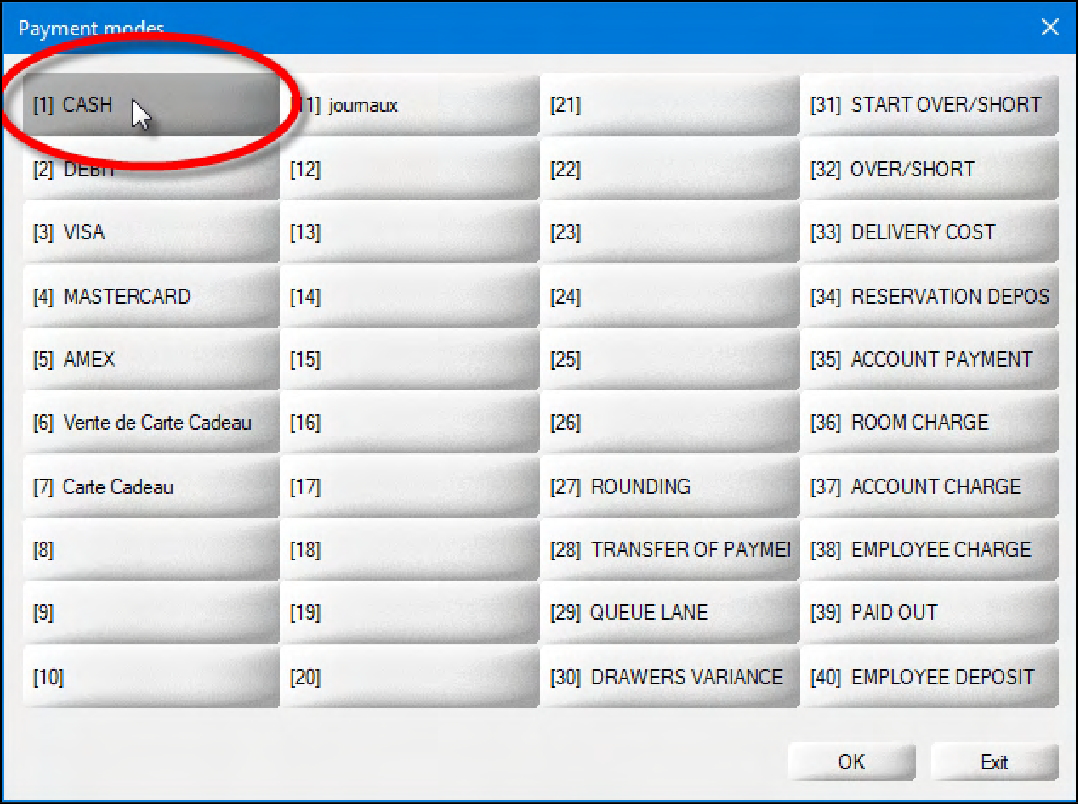Select the ROUNDING payment mode
The height and width of the screenshot is (804, 1078).
pyautogui.click(x=668, y=487)
